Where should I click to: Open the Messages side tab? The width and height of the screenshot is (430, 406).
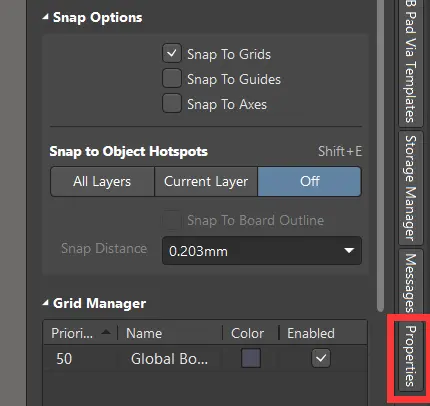click(x=411, y=283)
